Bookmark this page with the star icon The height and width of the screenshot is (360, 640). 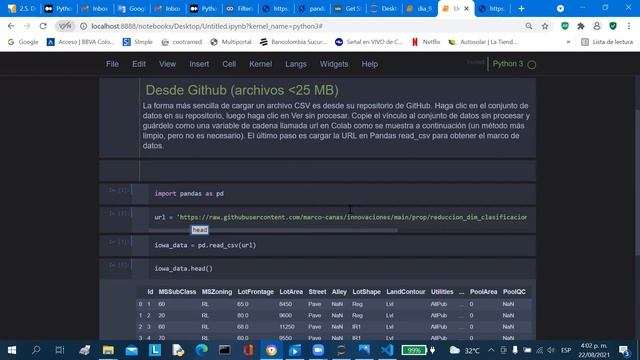[x=545, y=26]
